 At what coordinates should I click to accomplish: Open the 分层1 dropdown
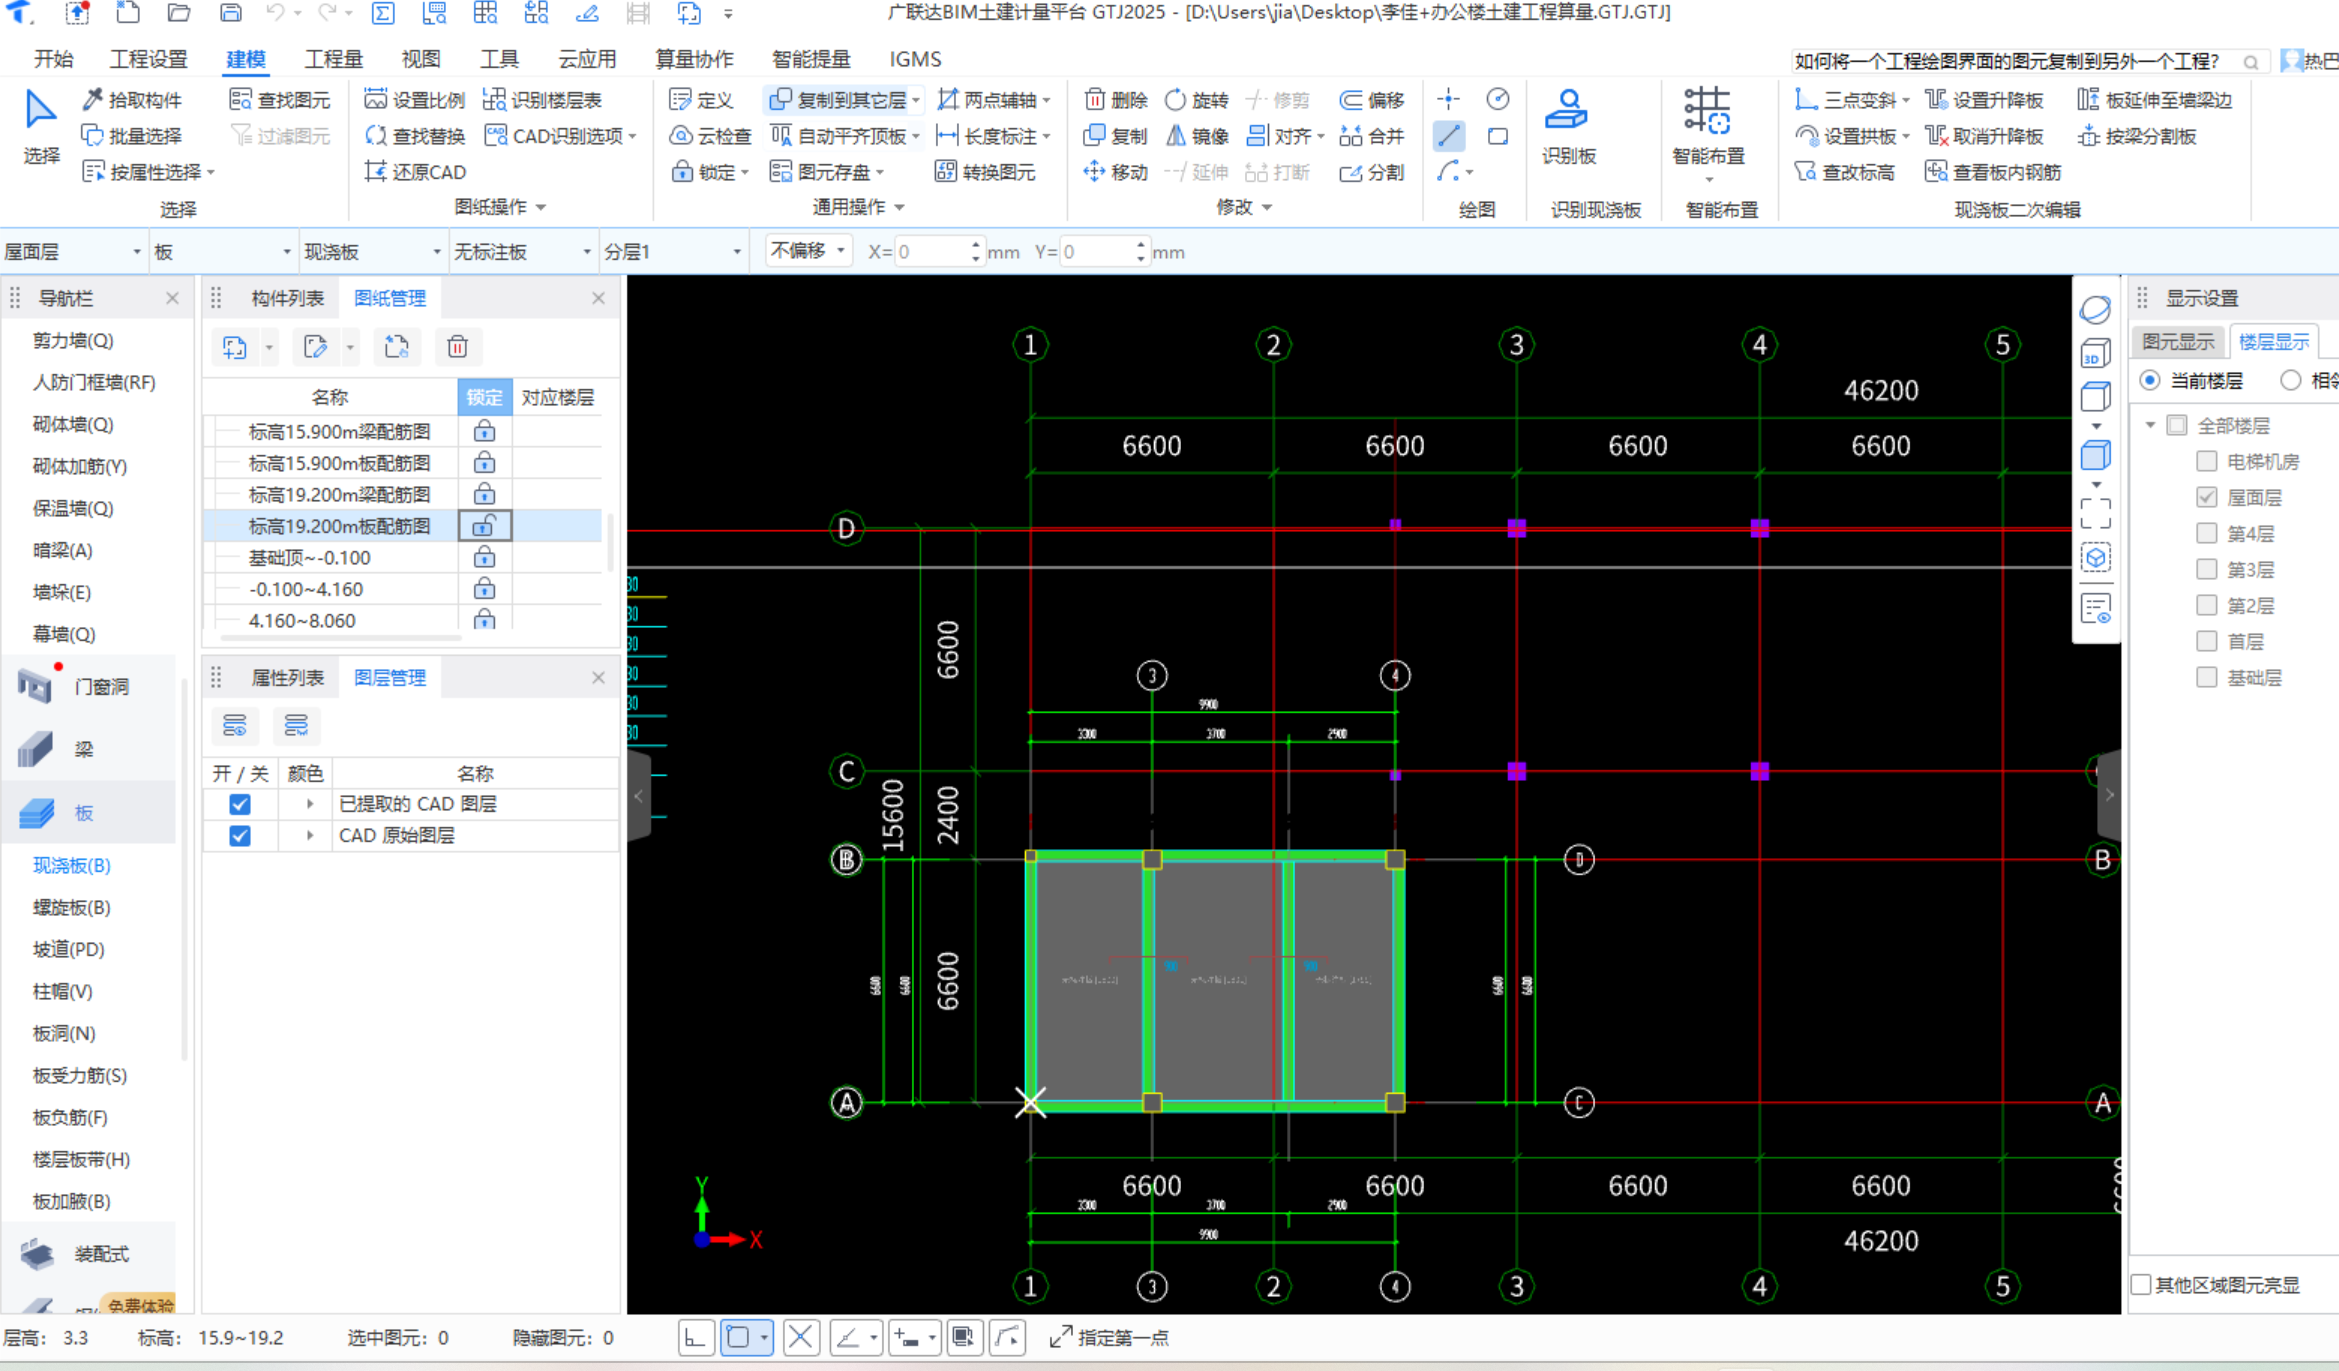(673, 252)
